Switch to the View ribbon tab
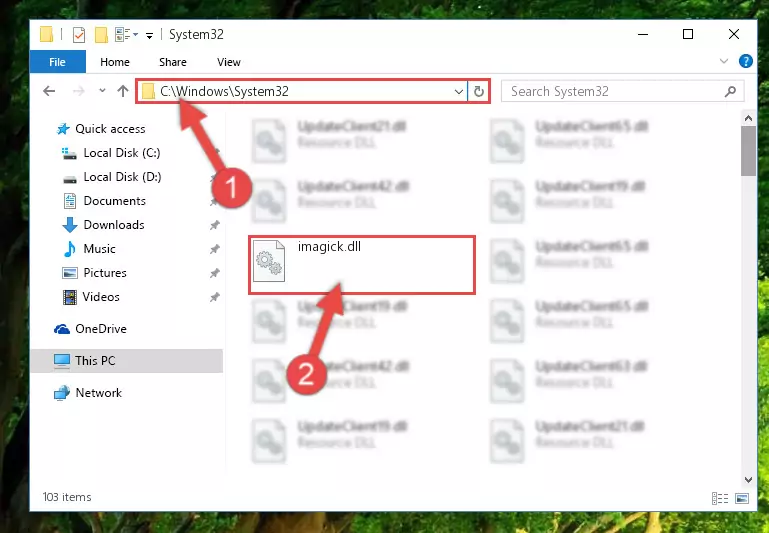 click(229, 62)
